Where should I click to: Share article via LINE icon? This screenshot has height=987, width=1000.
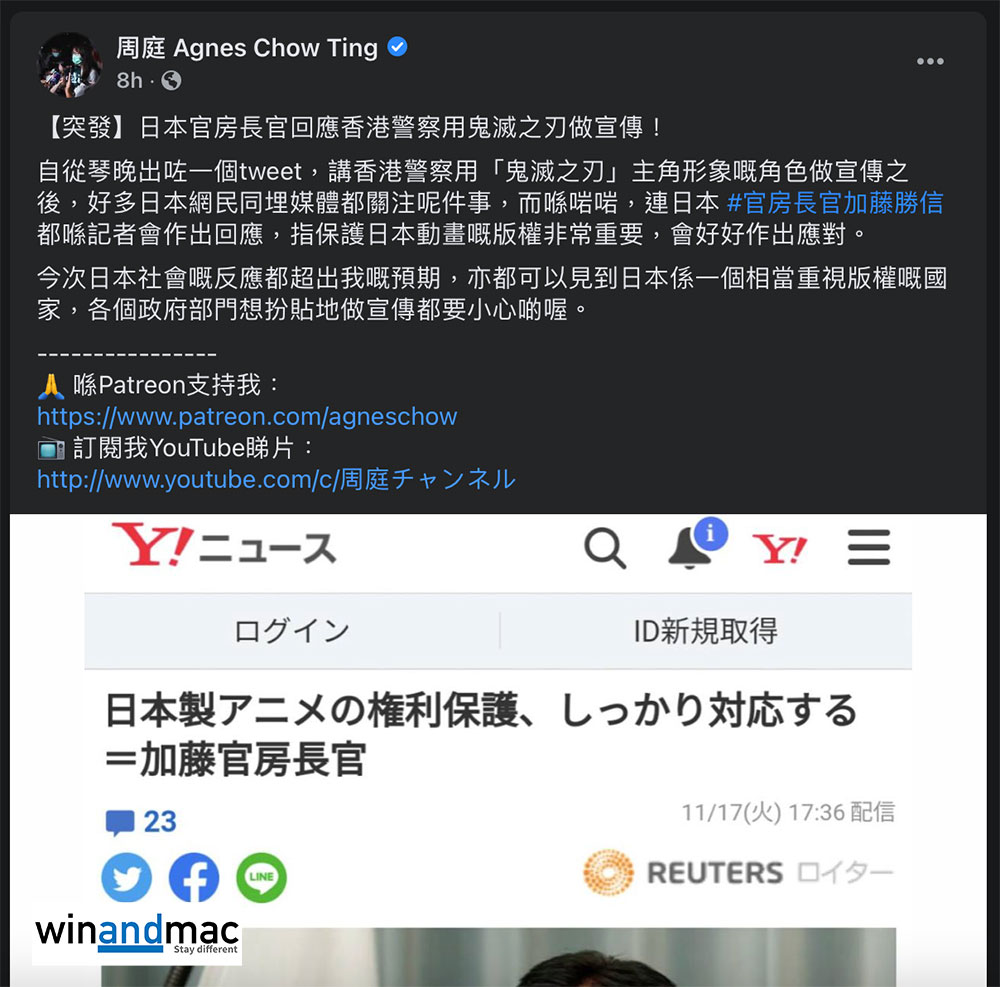coord(261,877)
